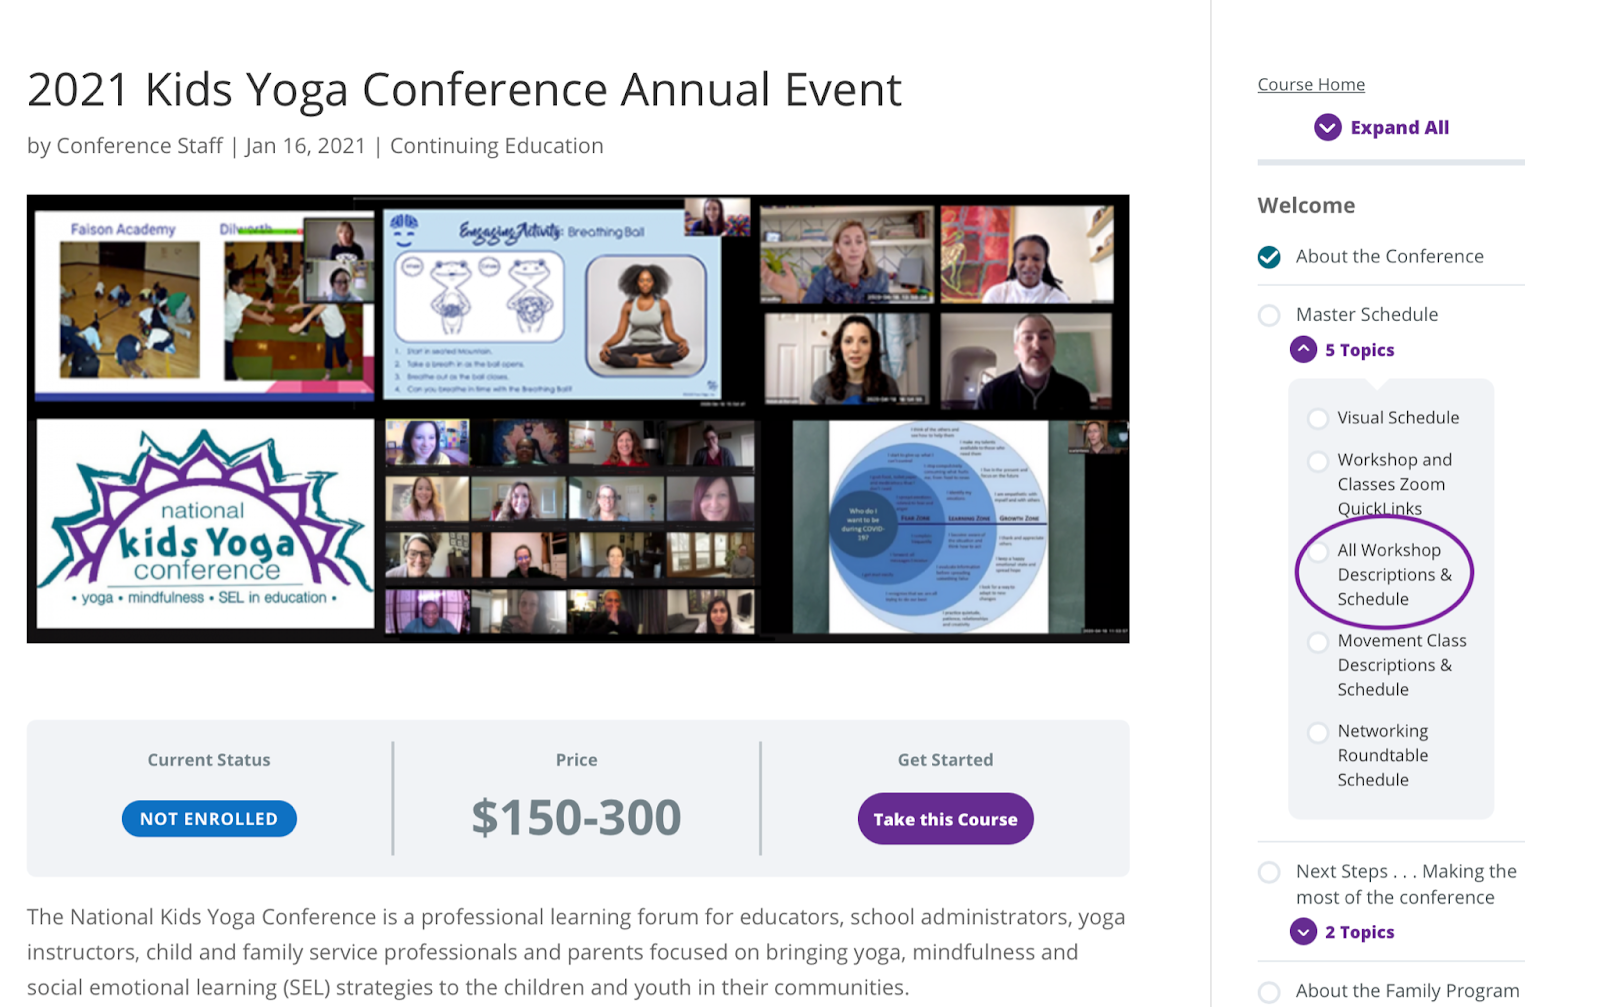The image size is (1600, 1007).
Task: Click the circle beside Workshop and Classes Zoom
Action: [x=1318, y=460]
